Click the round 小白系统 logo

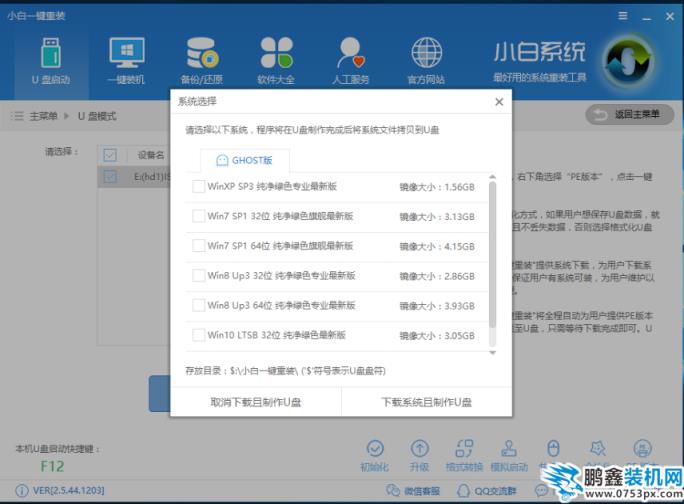click(x=629, y=61)
